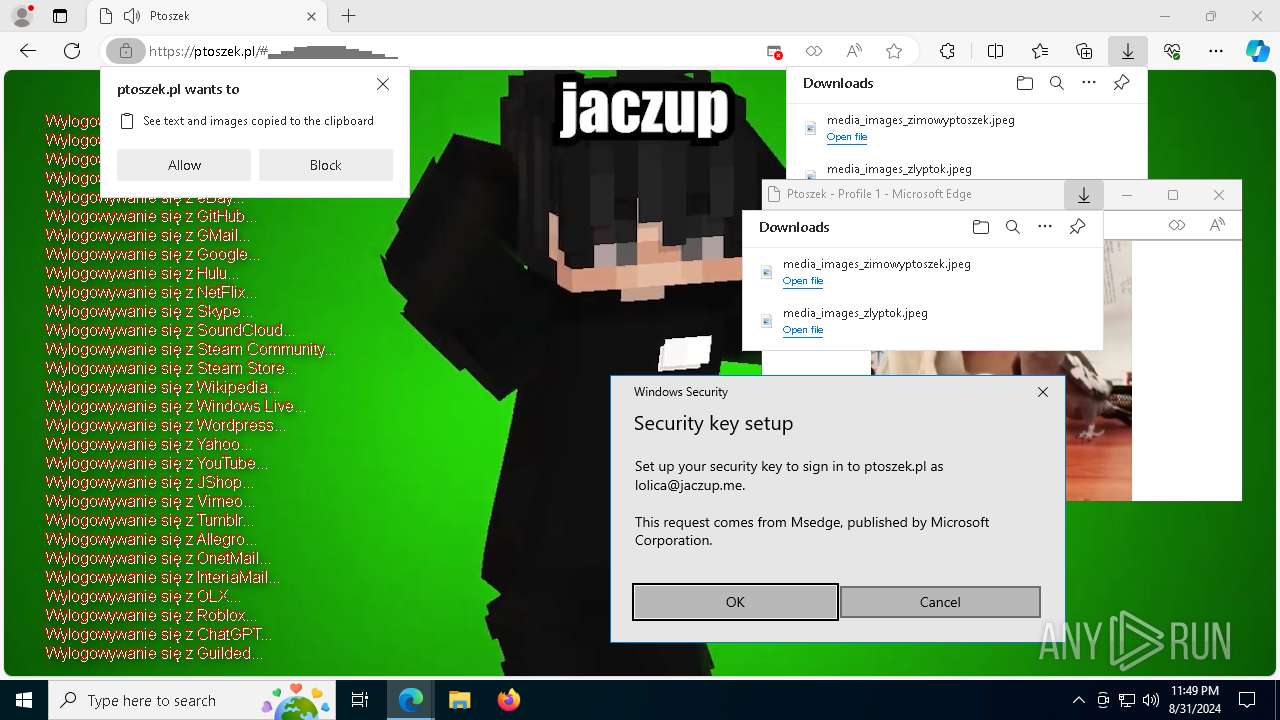Open the tab actions menu icon
Image resolution: width=1280 pixels, height=720 pixels.
[60, 16]
